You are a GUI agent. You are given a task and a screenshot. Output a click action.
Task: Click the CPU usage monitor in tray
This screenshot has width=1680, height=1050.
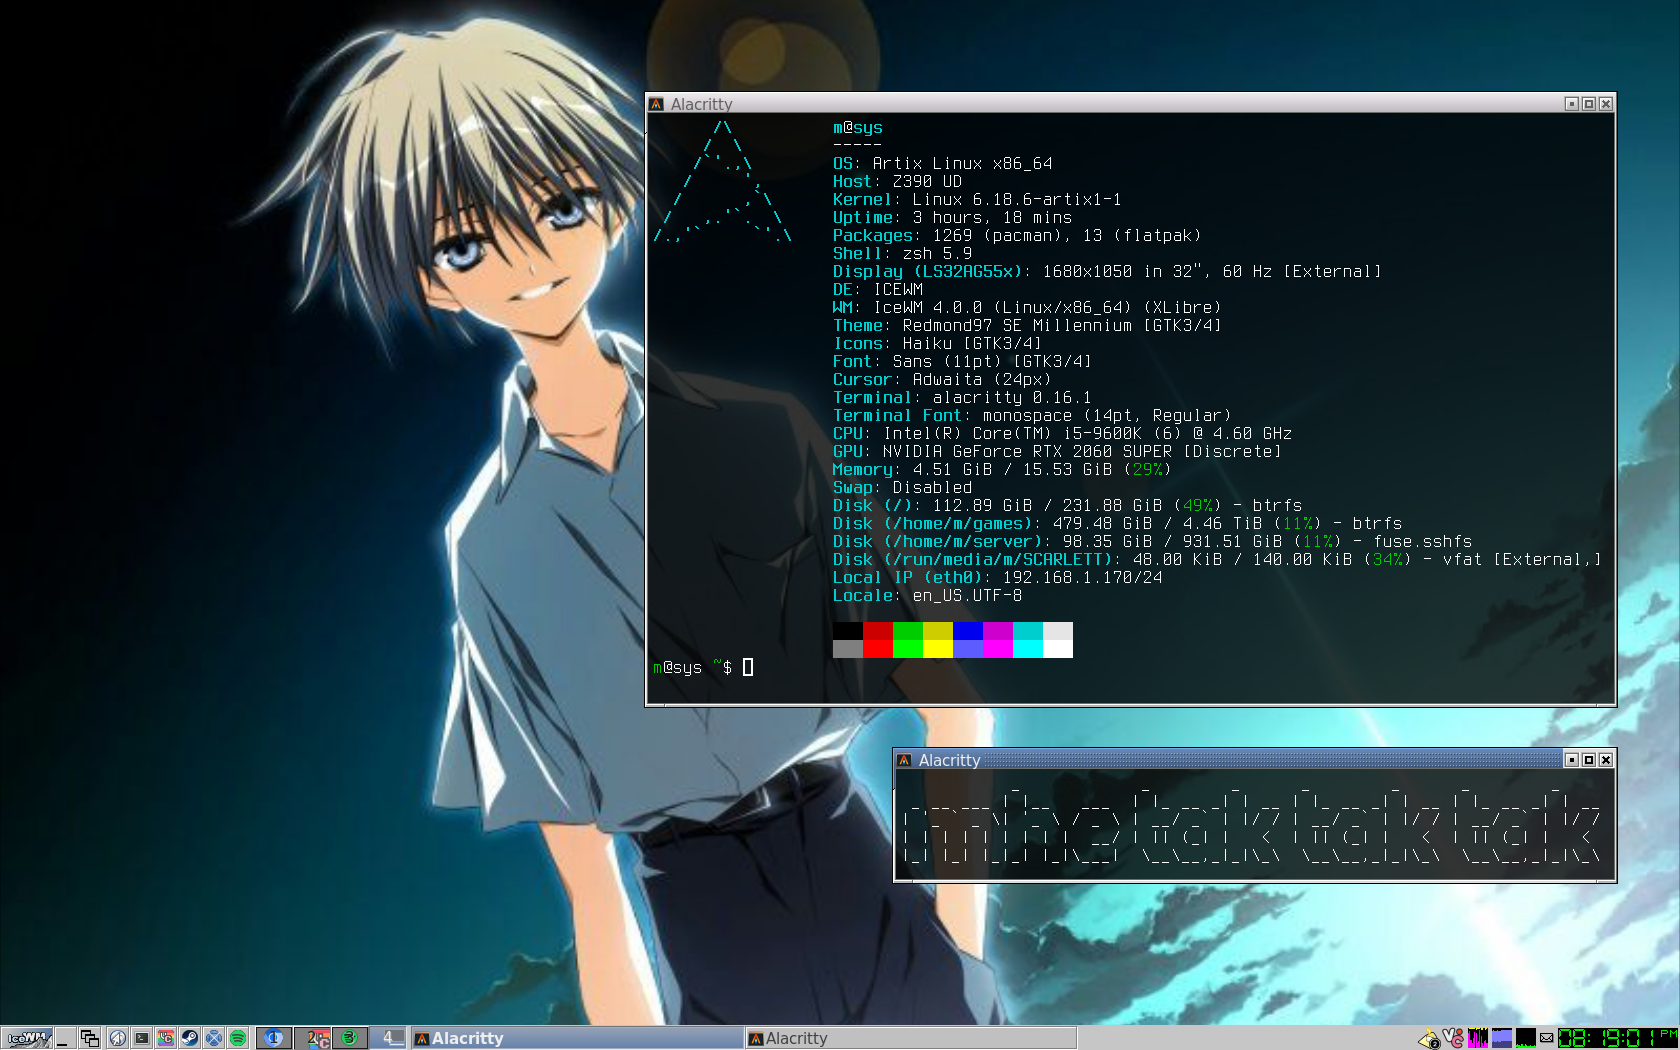(1477, 1038)
